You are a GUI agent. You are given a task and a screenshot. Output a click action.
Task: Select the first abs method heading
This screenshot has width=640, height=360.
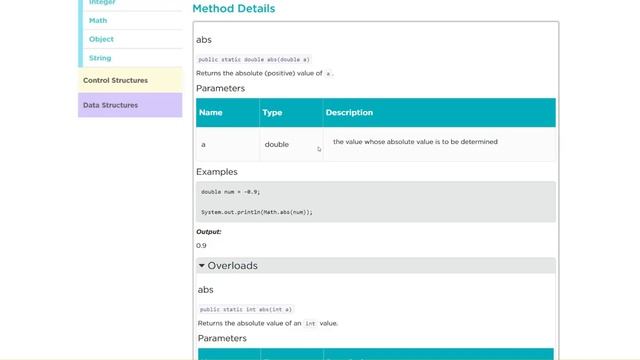[204, 40]
